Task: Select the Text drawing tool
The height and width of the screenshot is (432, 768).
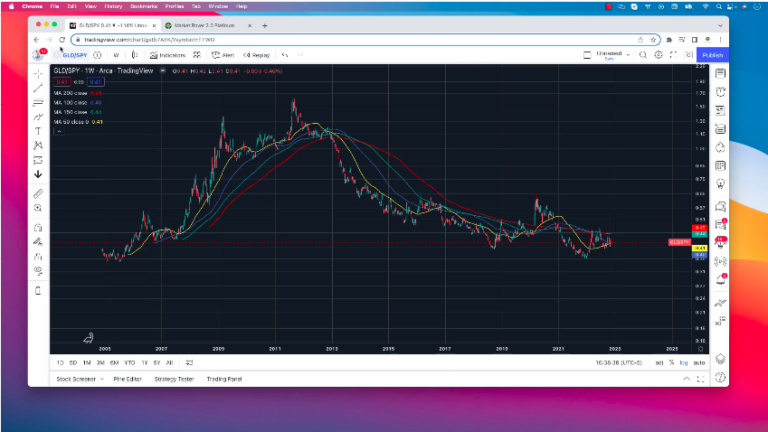Action: [38, 131]
